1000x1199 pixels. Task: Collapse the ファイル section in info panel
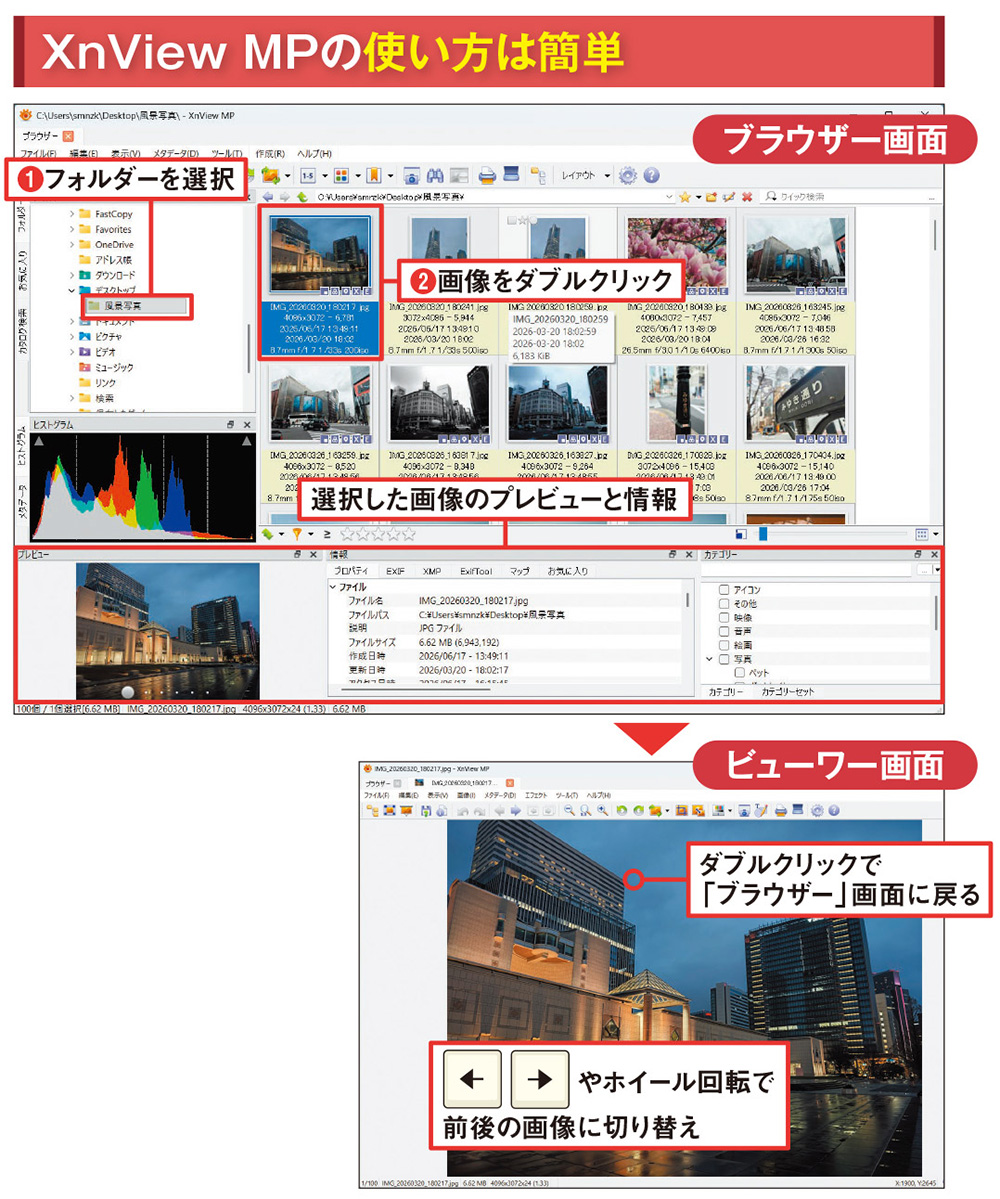[333, 587]
